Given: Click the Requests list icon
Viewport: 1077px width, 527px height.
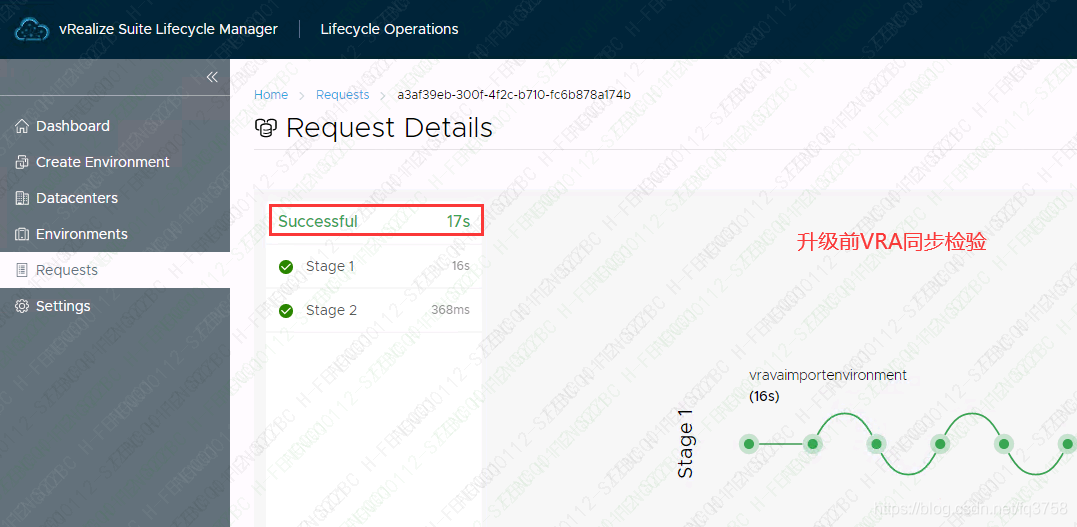Looking at the screenshot, I should [23, 270].
